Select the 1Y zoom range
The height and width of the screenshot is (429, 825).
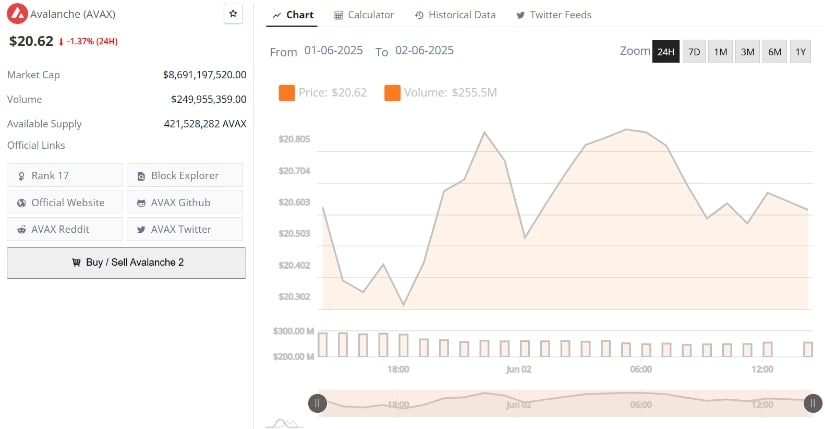pos(800,52)
